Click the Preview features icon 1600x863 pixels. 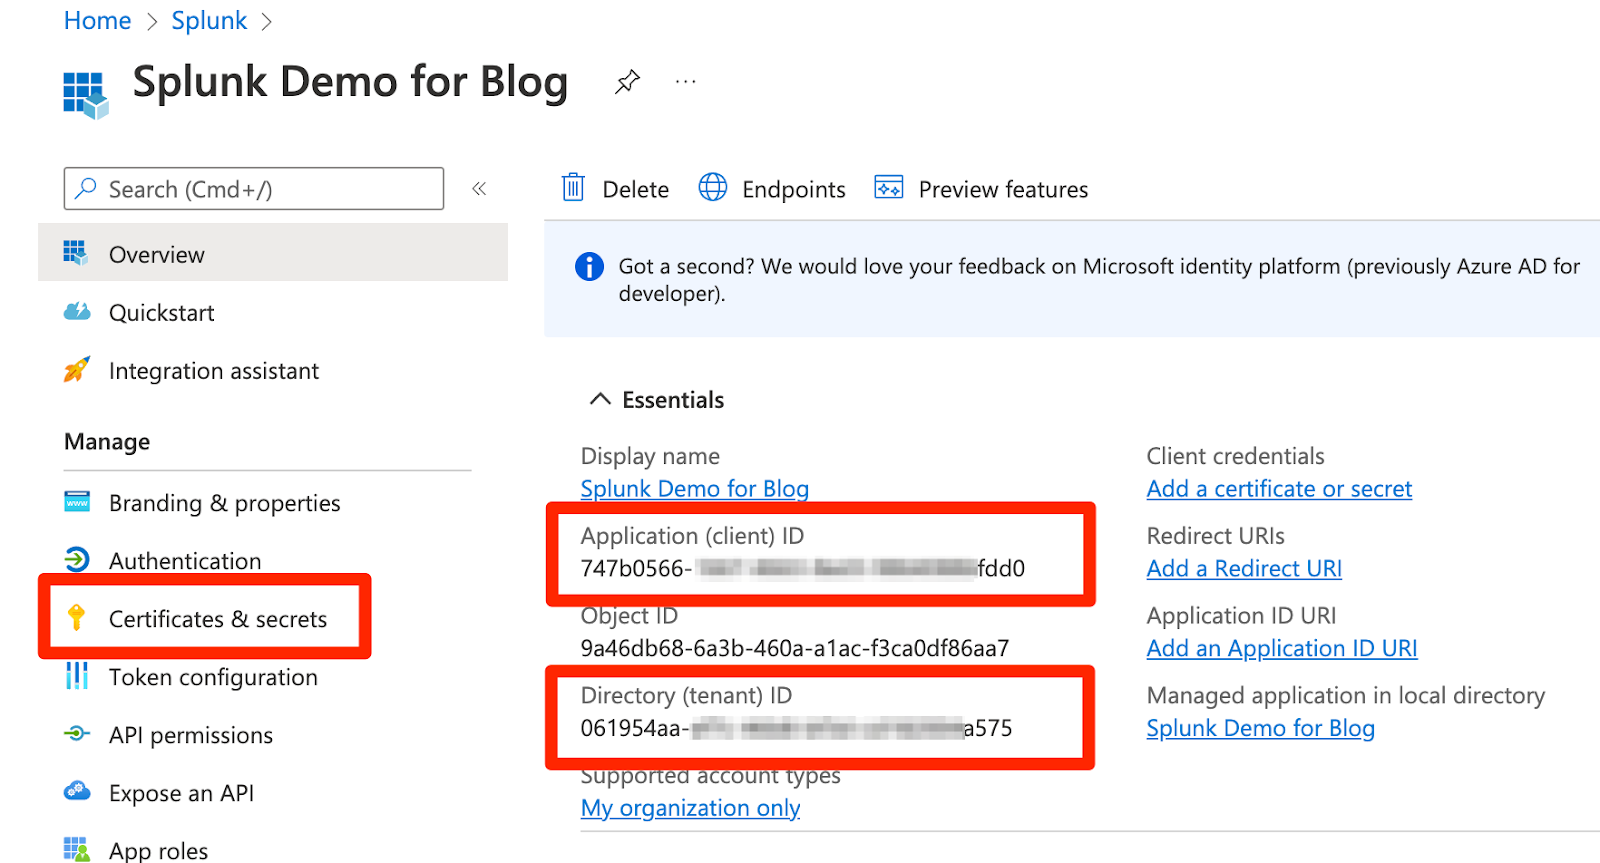(888, 187)
